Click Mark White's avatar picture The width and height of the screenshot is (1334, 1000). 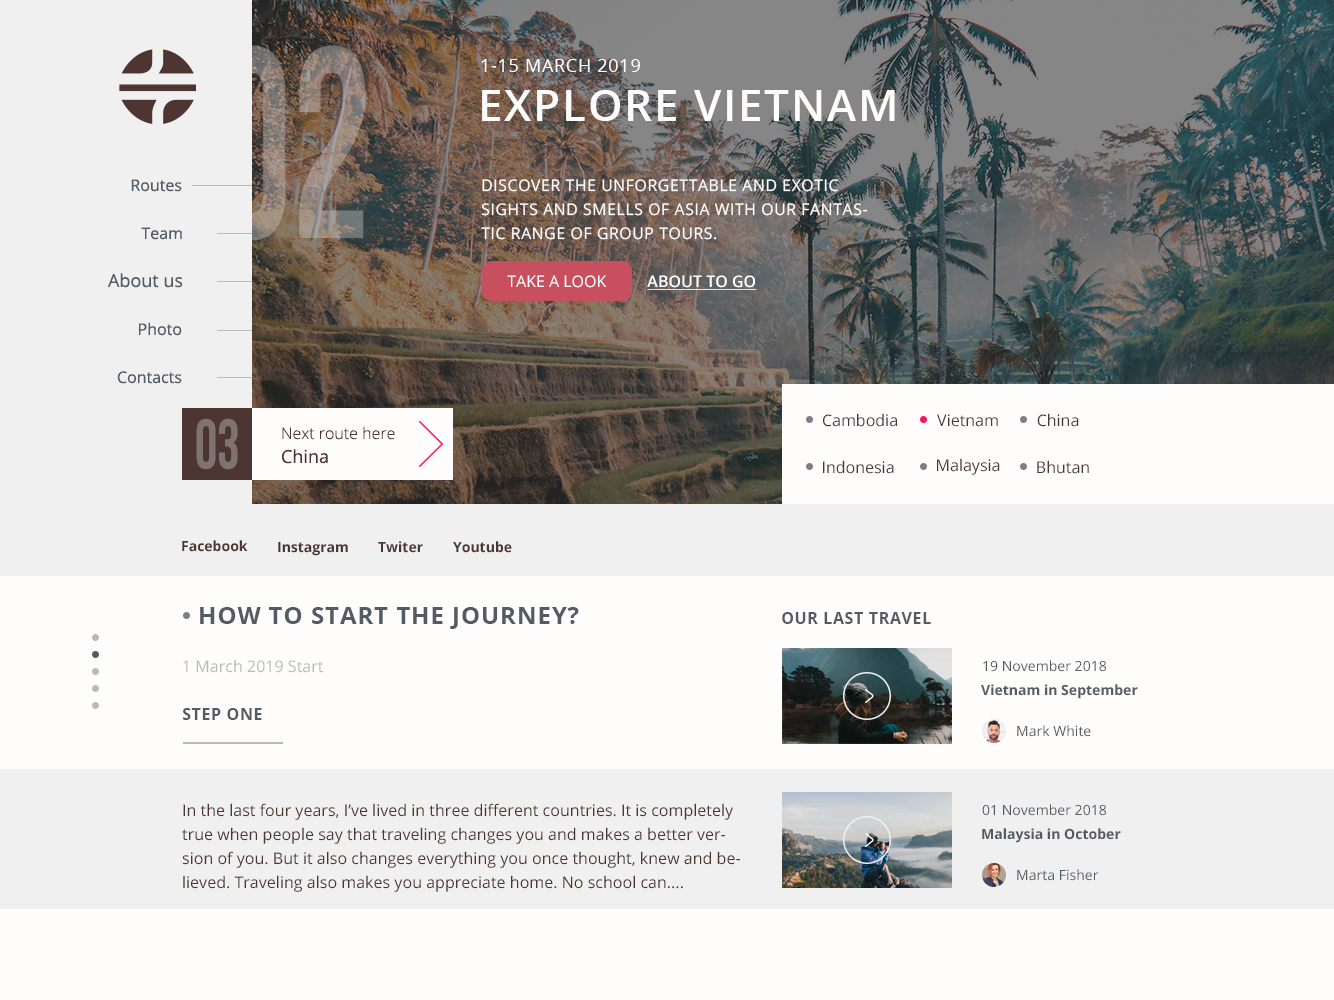pos(993,731)
